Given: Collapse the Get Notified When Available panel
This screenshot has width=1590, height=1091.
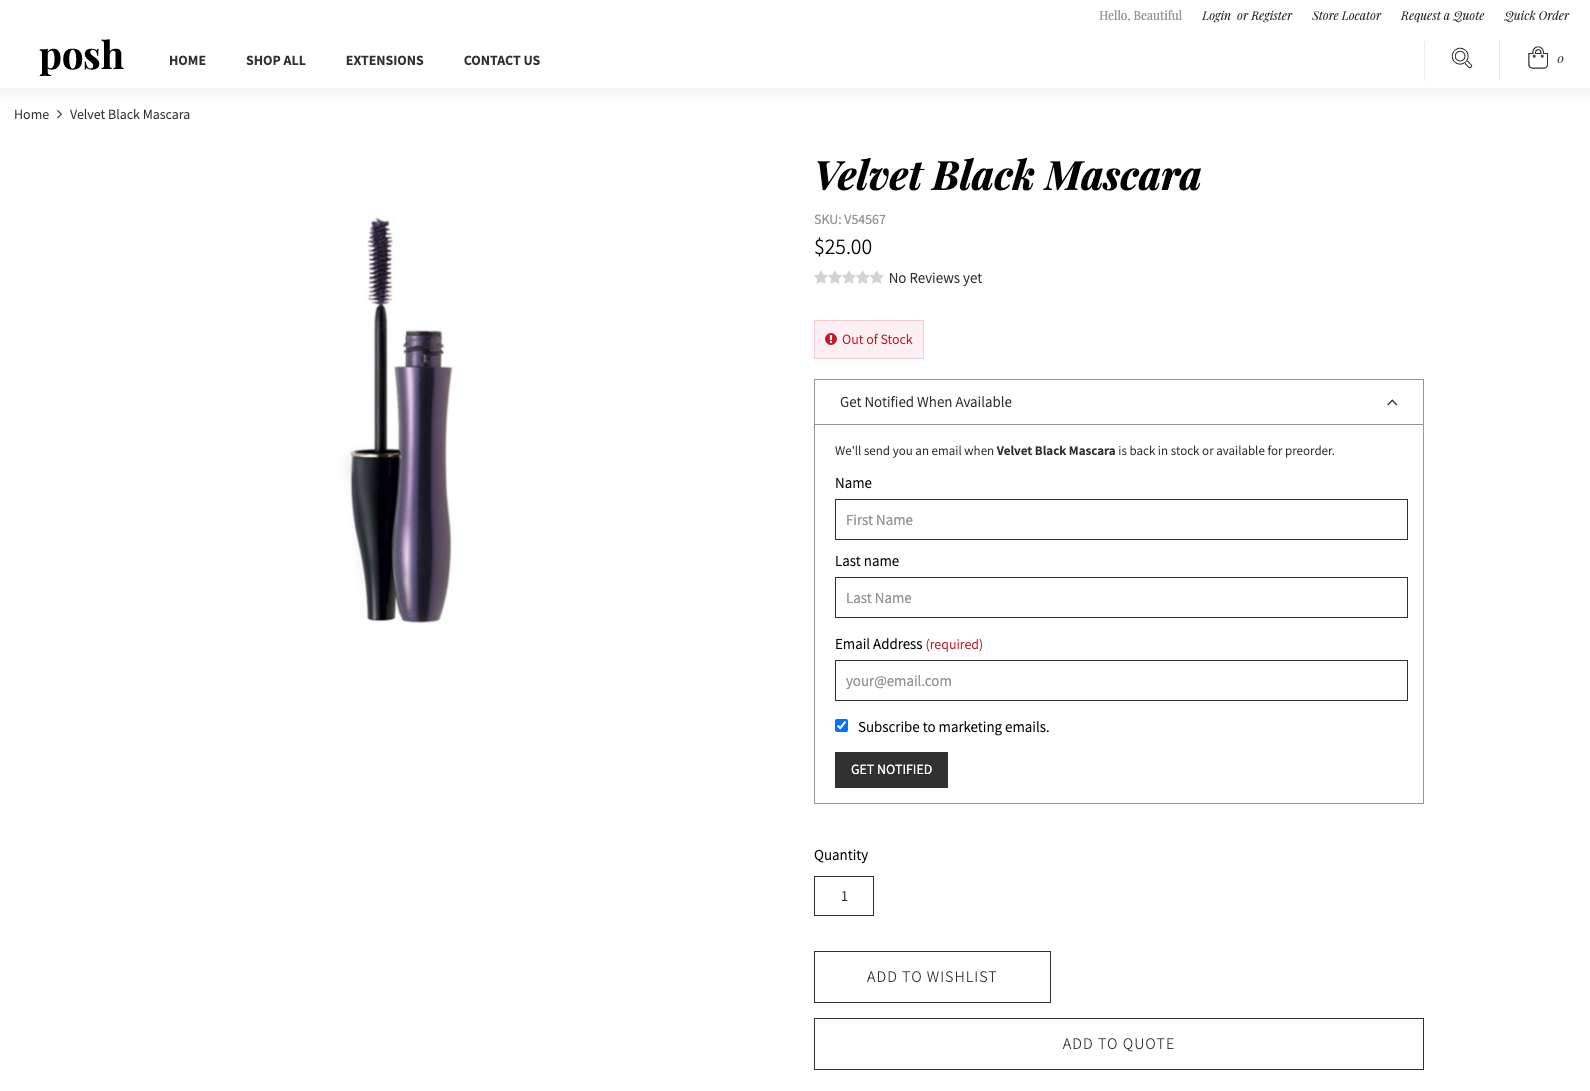Looking at the screenshot, I should [x=1118, y=402].
